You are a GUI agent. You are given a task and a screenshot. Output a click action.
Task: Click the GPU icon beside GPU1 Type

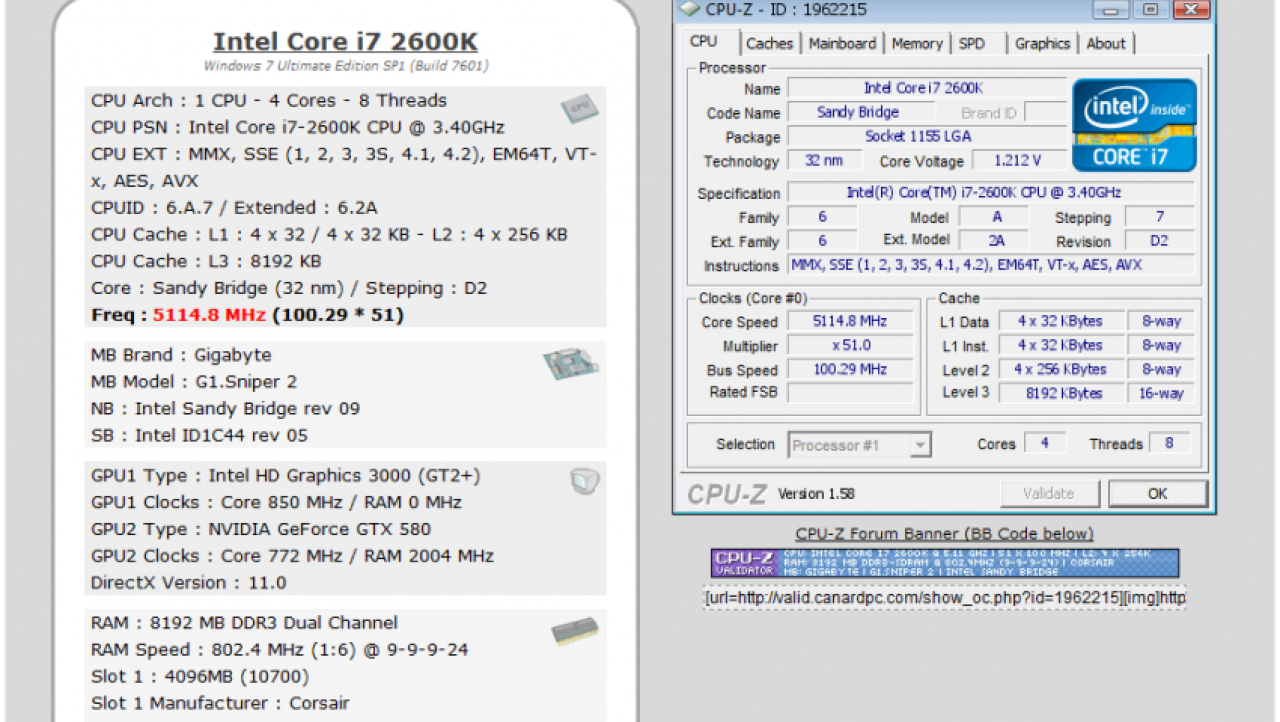[x=584, y=481]
